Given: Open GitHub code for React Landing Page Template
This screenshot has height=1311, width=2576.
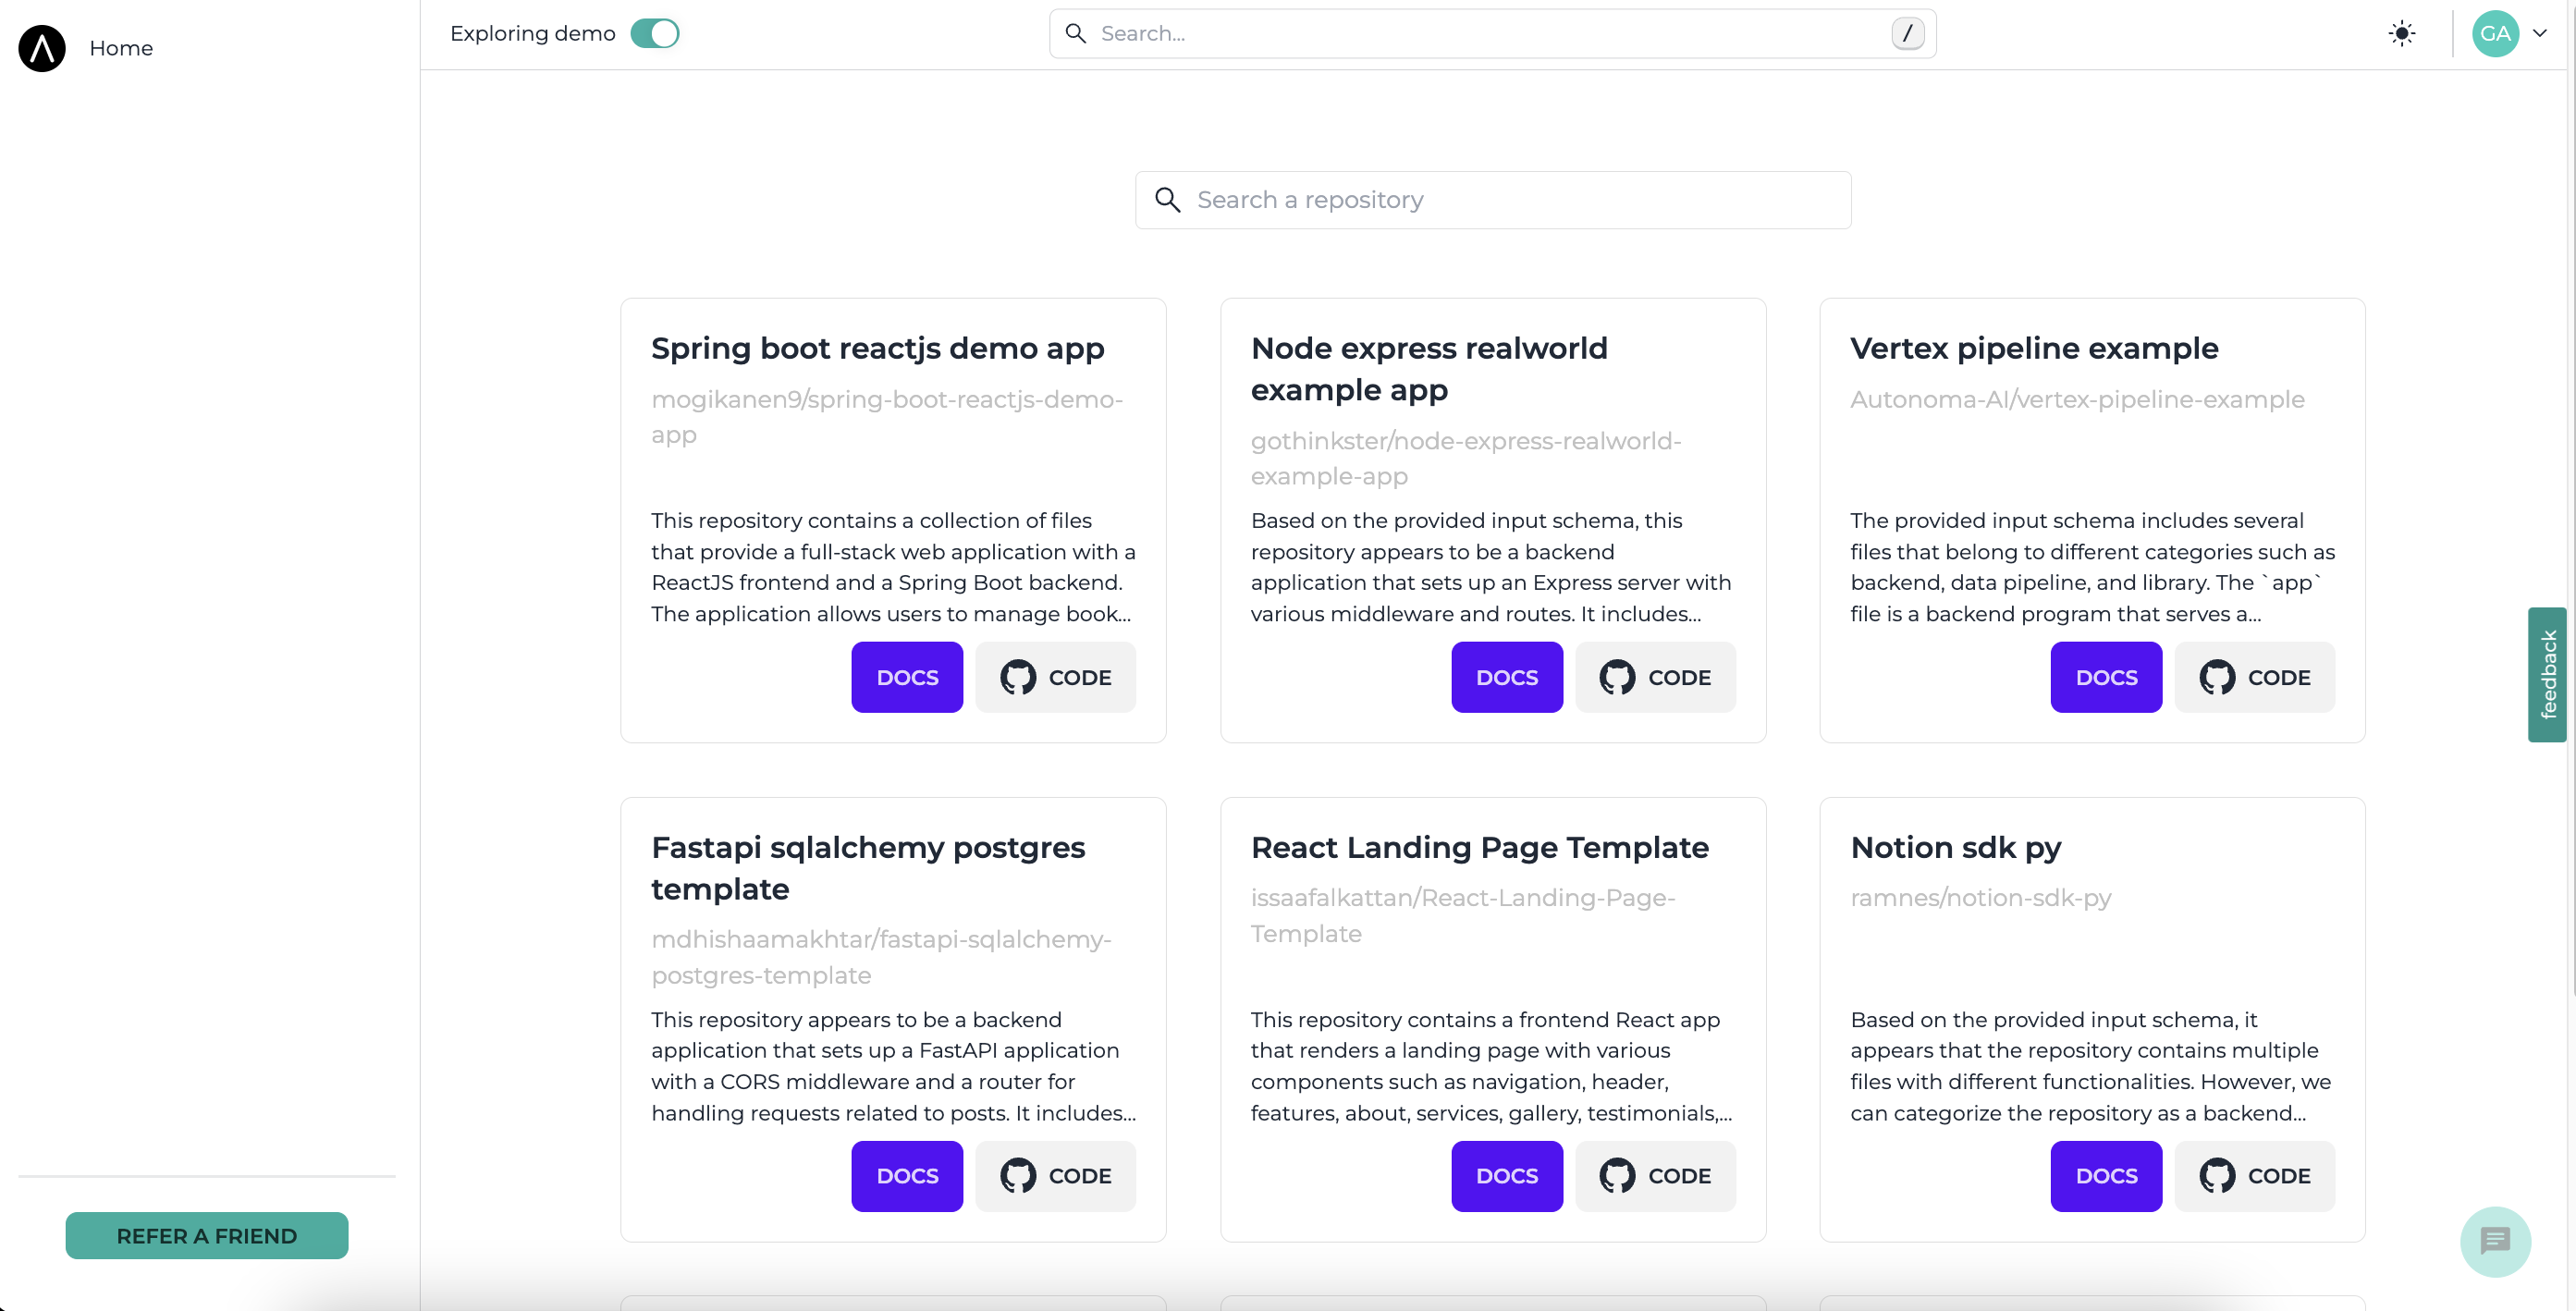Looking at the screenshot, I should click(1655, 1176).
